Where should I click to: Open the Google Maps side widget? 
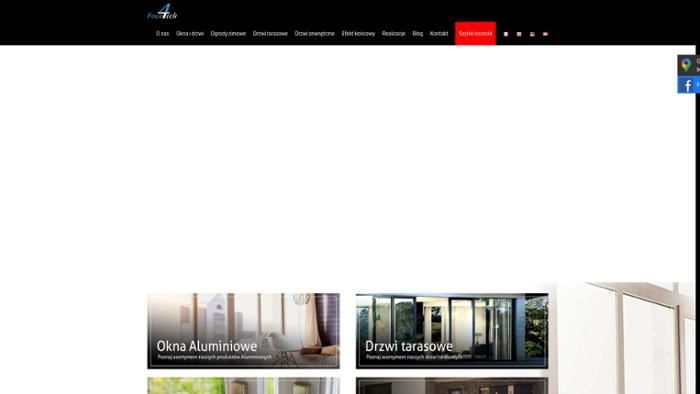[688, 66]
